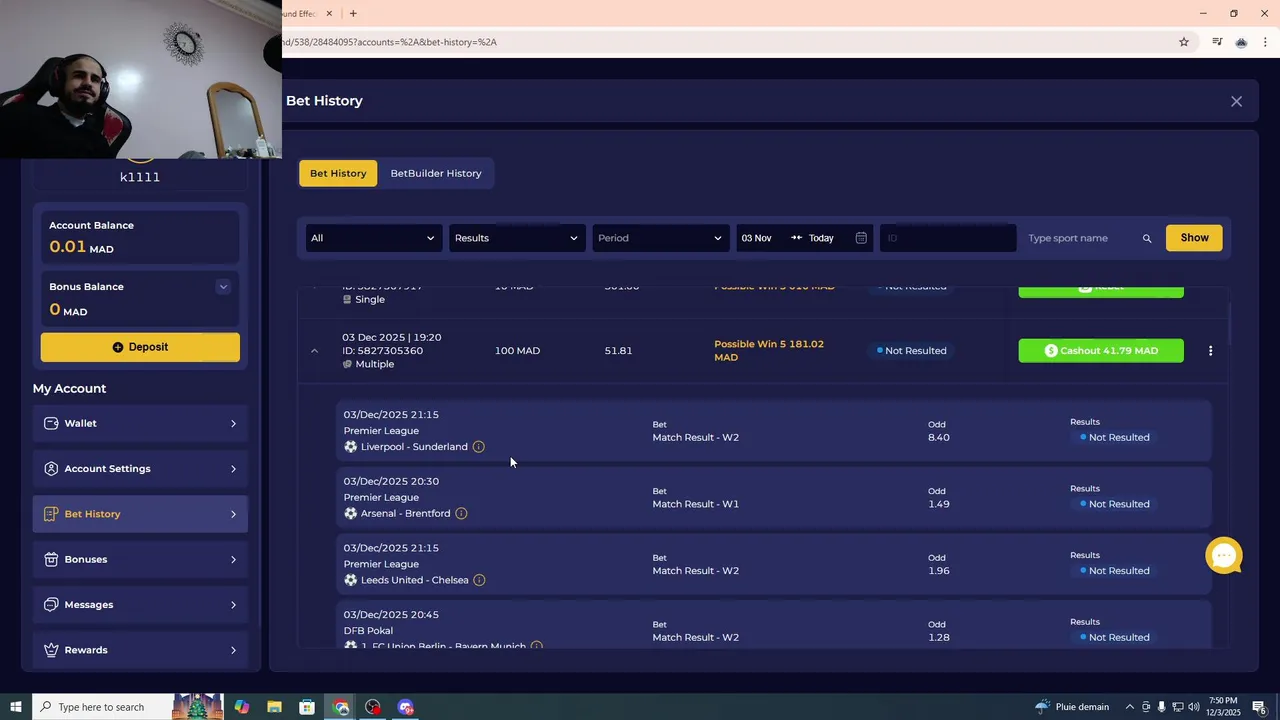Click the Arsenal - Brentford match name

pos(406,514)
